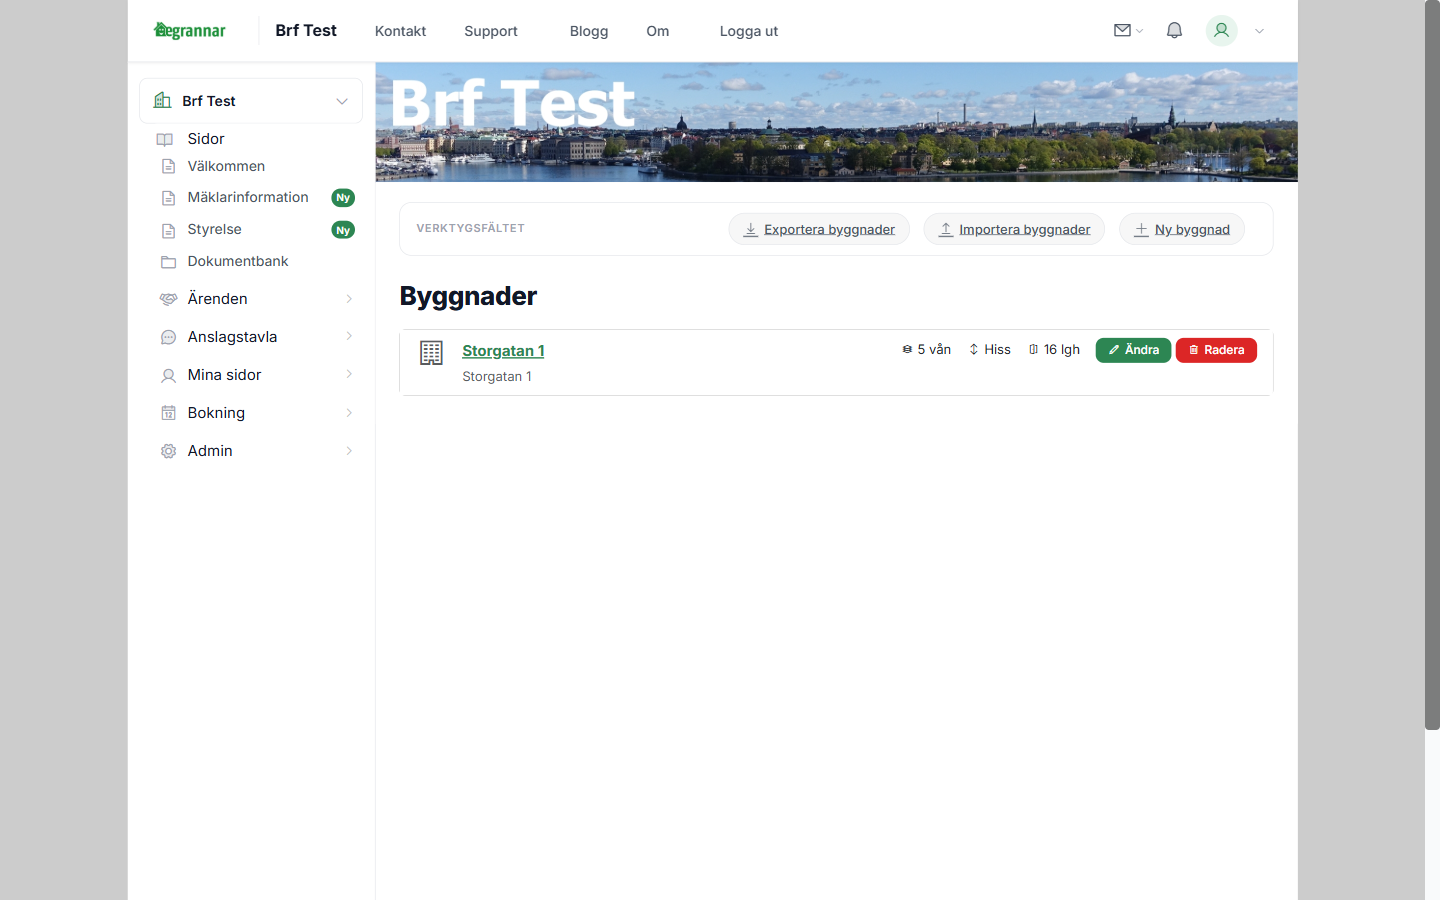This screenshot has height=900, width=1440.
Task: Open Dokumentbank via its folder icon
Action: pyautogui.click(x=167, y=261)
